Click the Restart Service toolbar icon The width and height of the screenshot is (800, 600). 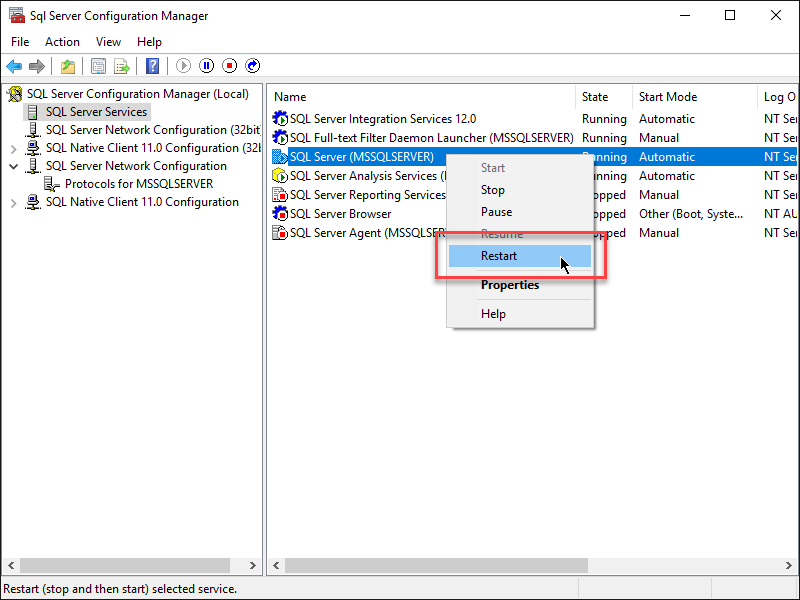[x=252, y=66]
